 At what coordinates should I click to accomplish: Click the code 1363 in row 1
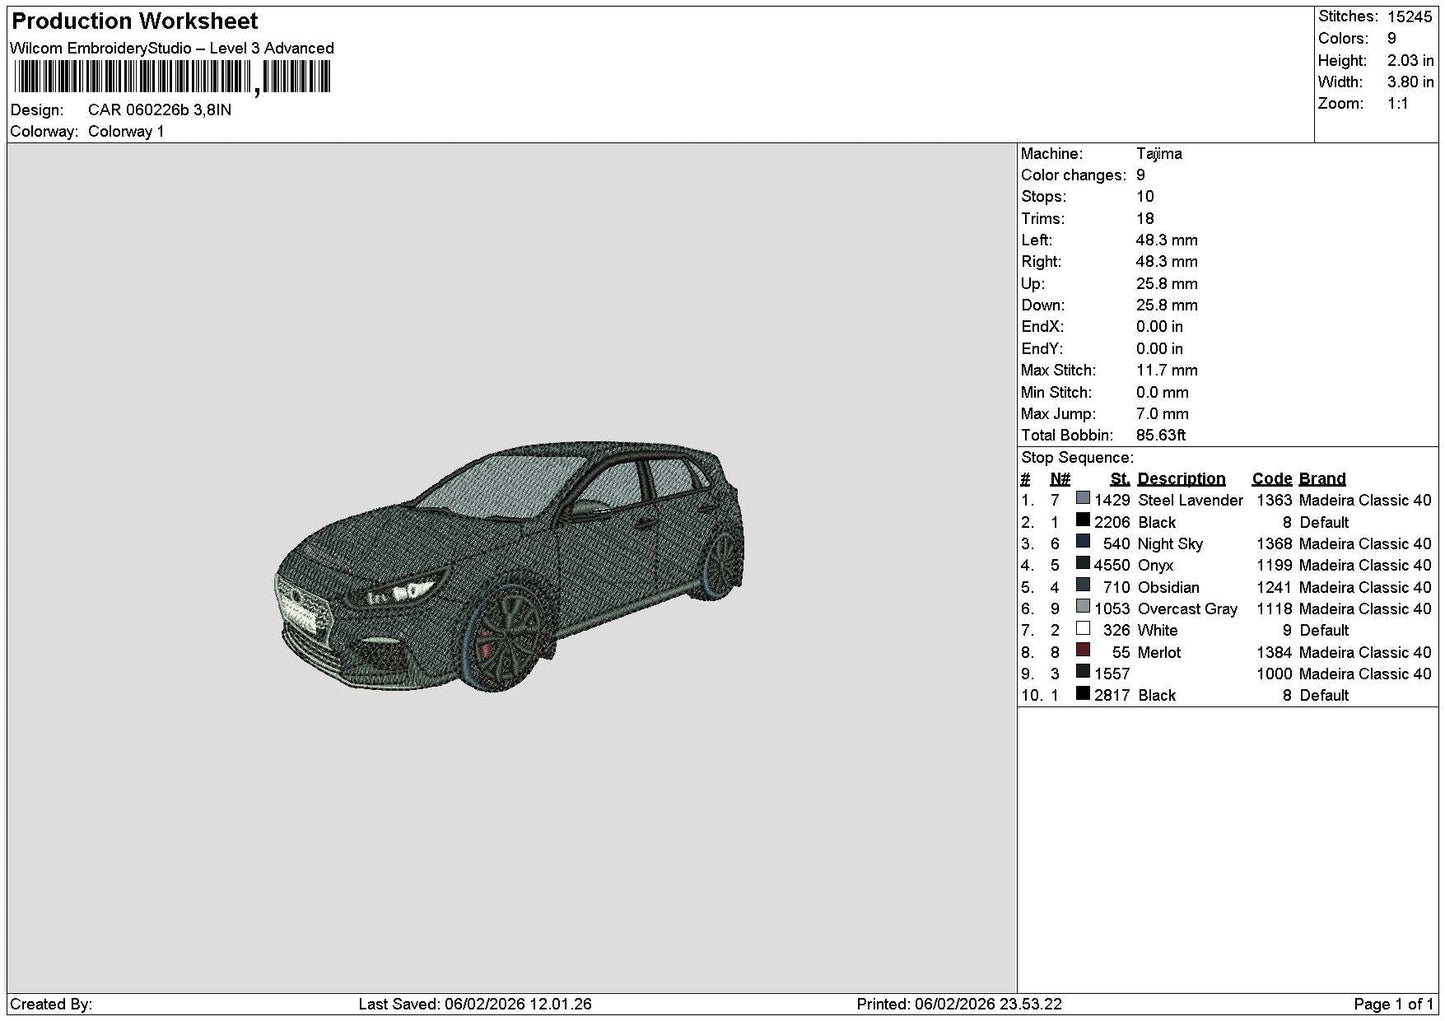tap(1274, 500)
